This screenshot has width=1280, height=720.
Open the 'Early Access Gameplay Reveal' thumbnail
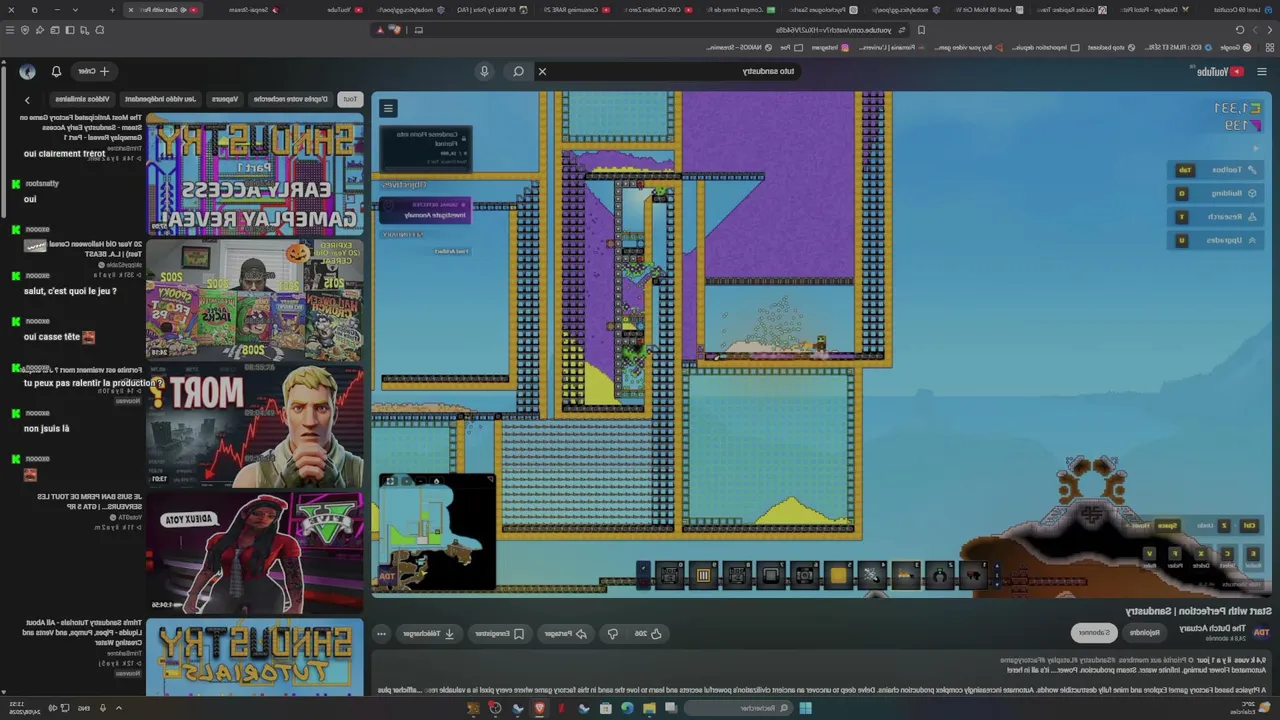pos(255,174)
